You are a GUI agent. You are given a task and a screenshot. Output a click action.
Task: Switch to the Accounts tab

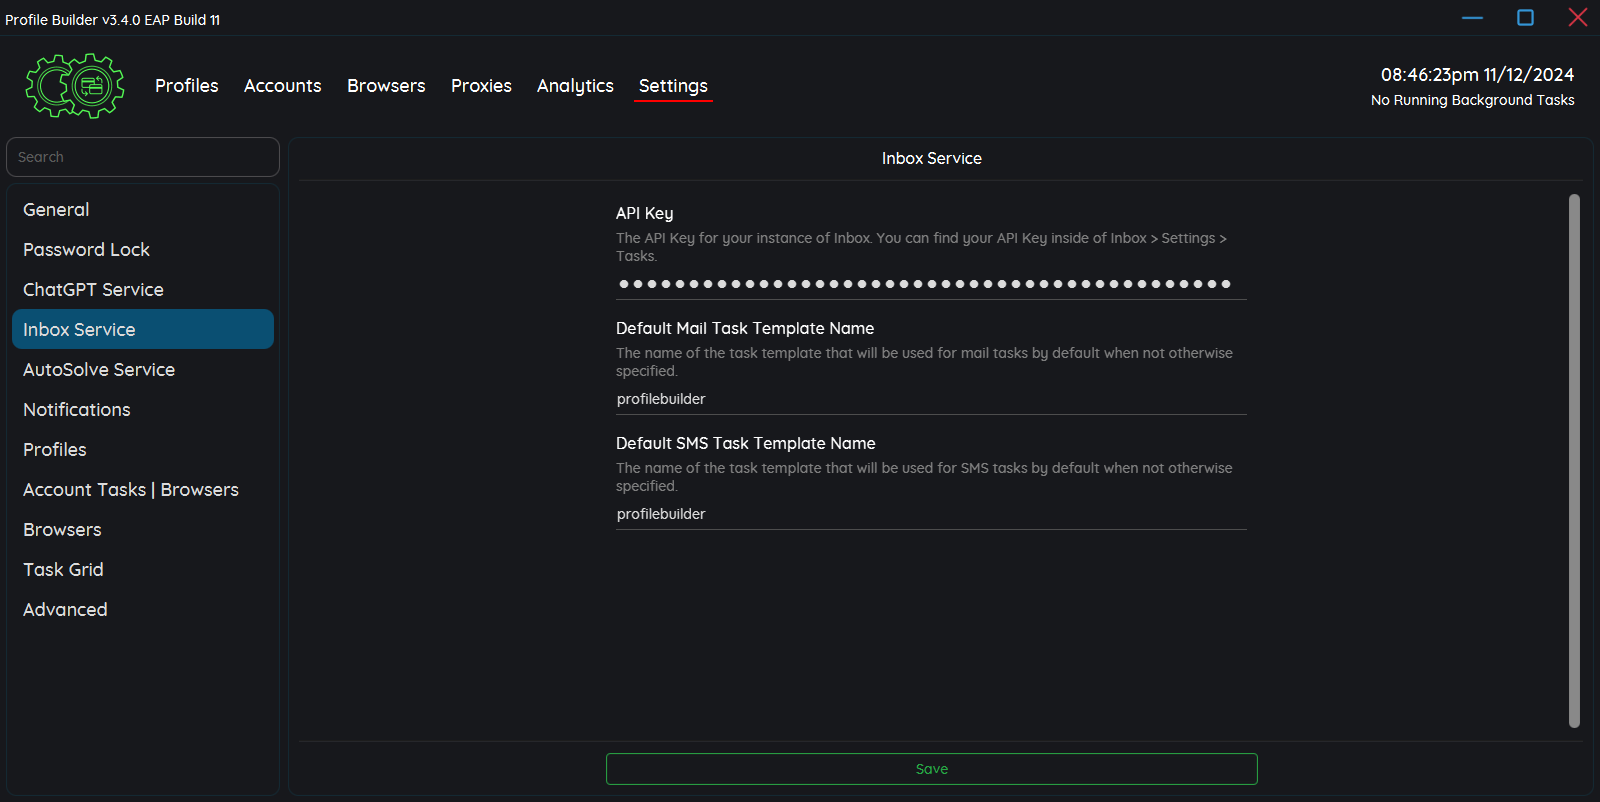pos(282,86)
